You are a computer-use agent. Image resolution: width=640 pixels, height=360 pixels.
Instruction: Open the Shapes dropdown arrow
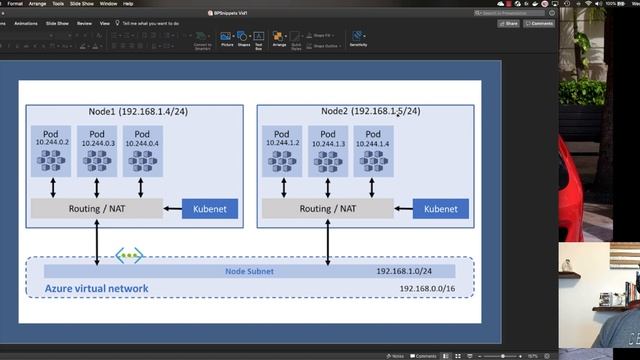coord(250,36)
